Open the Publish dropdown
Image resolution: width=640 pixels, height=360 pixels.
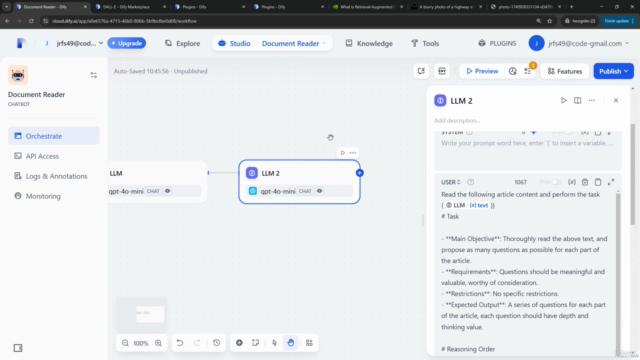pyautogui.click(x=613, y=71)
